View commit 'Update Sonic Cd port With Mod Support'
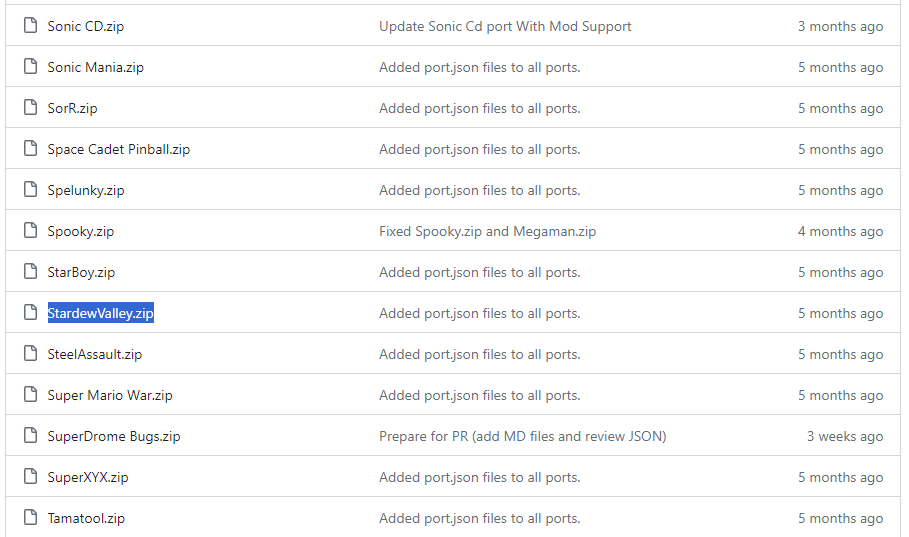The image size is (909, 537). coord(505,26)
